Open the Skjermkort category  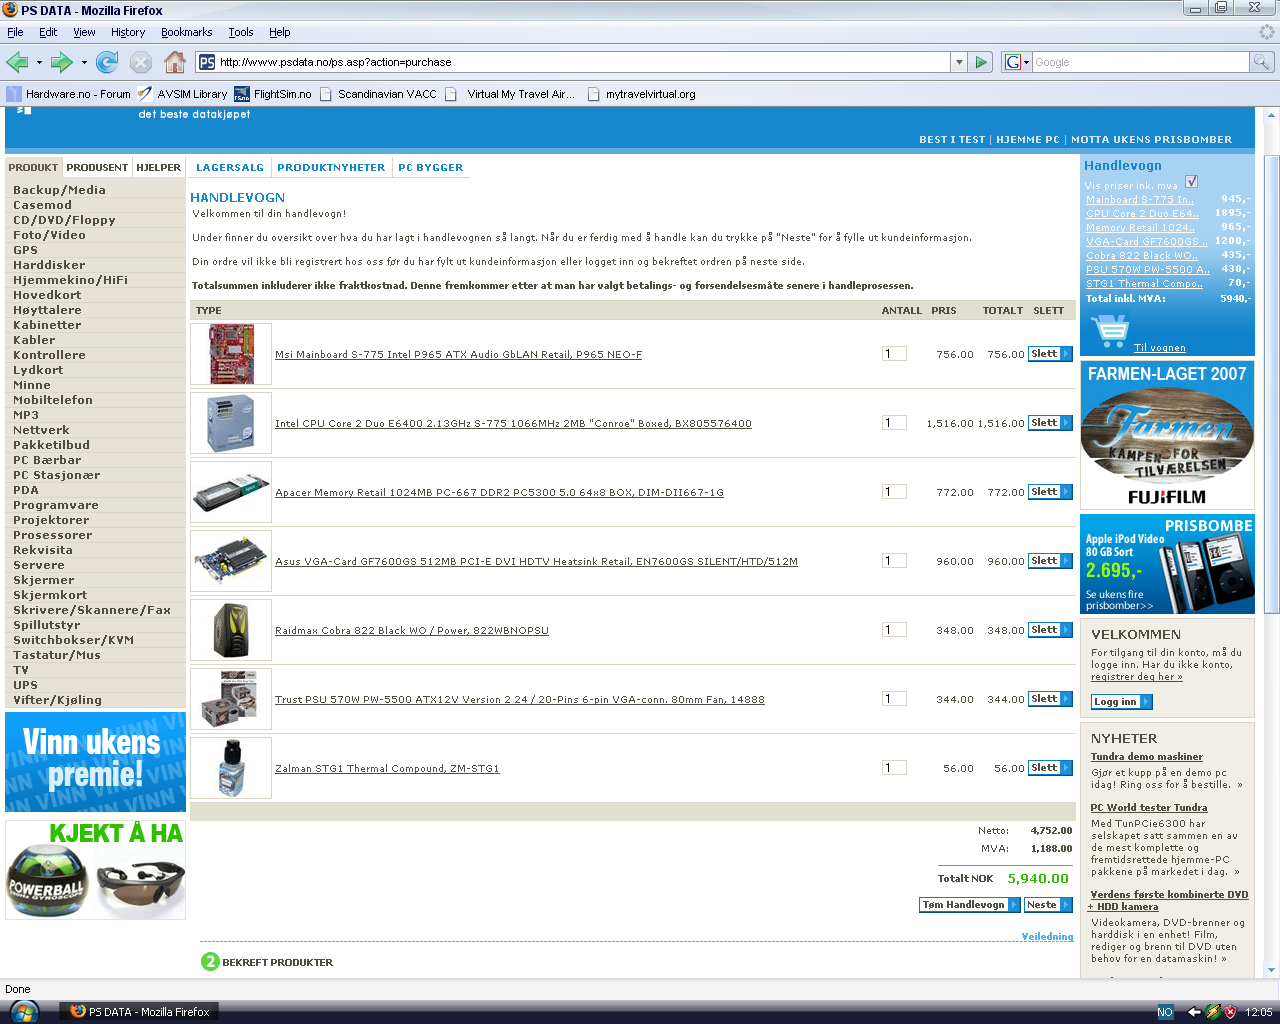pyautogui.click(x=50, y=595)
